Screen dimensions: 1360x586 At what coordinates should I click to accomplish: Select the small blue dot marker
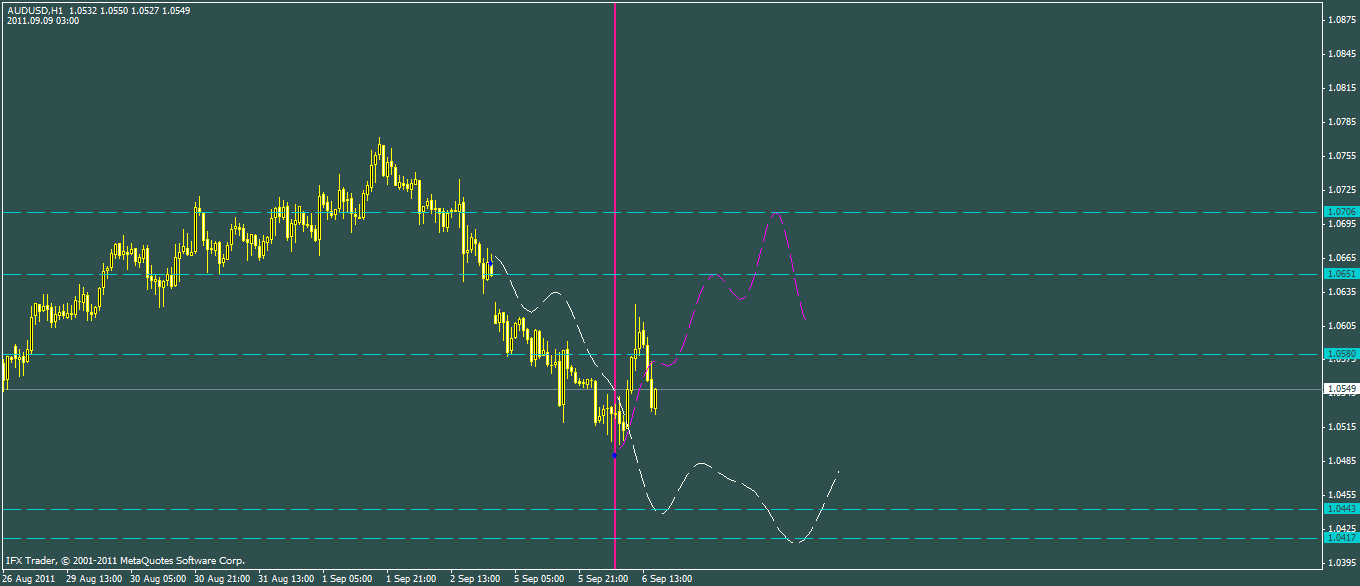[614, 455]
